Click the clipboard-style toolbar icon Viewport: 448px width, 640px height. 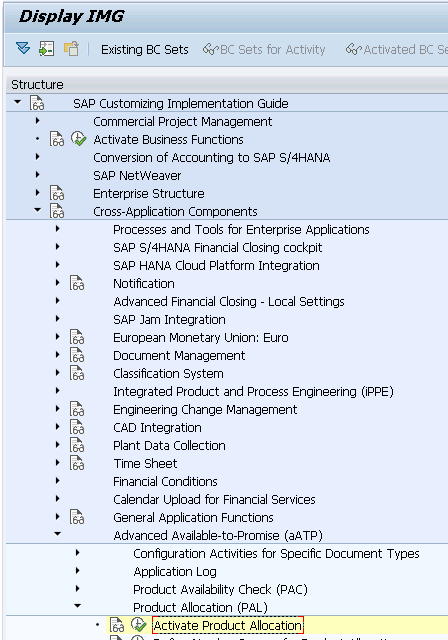point(71,49)
